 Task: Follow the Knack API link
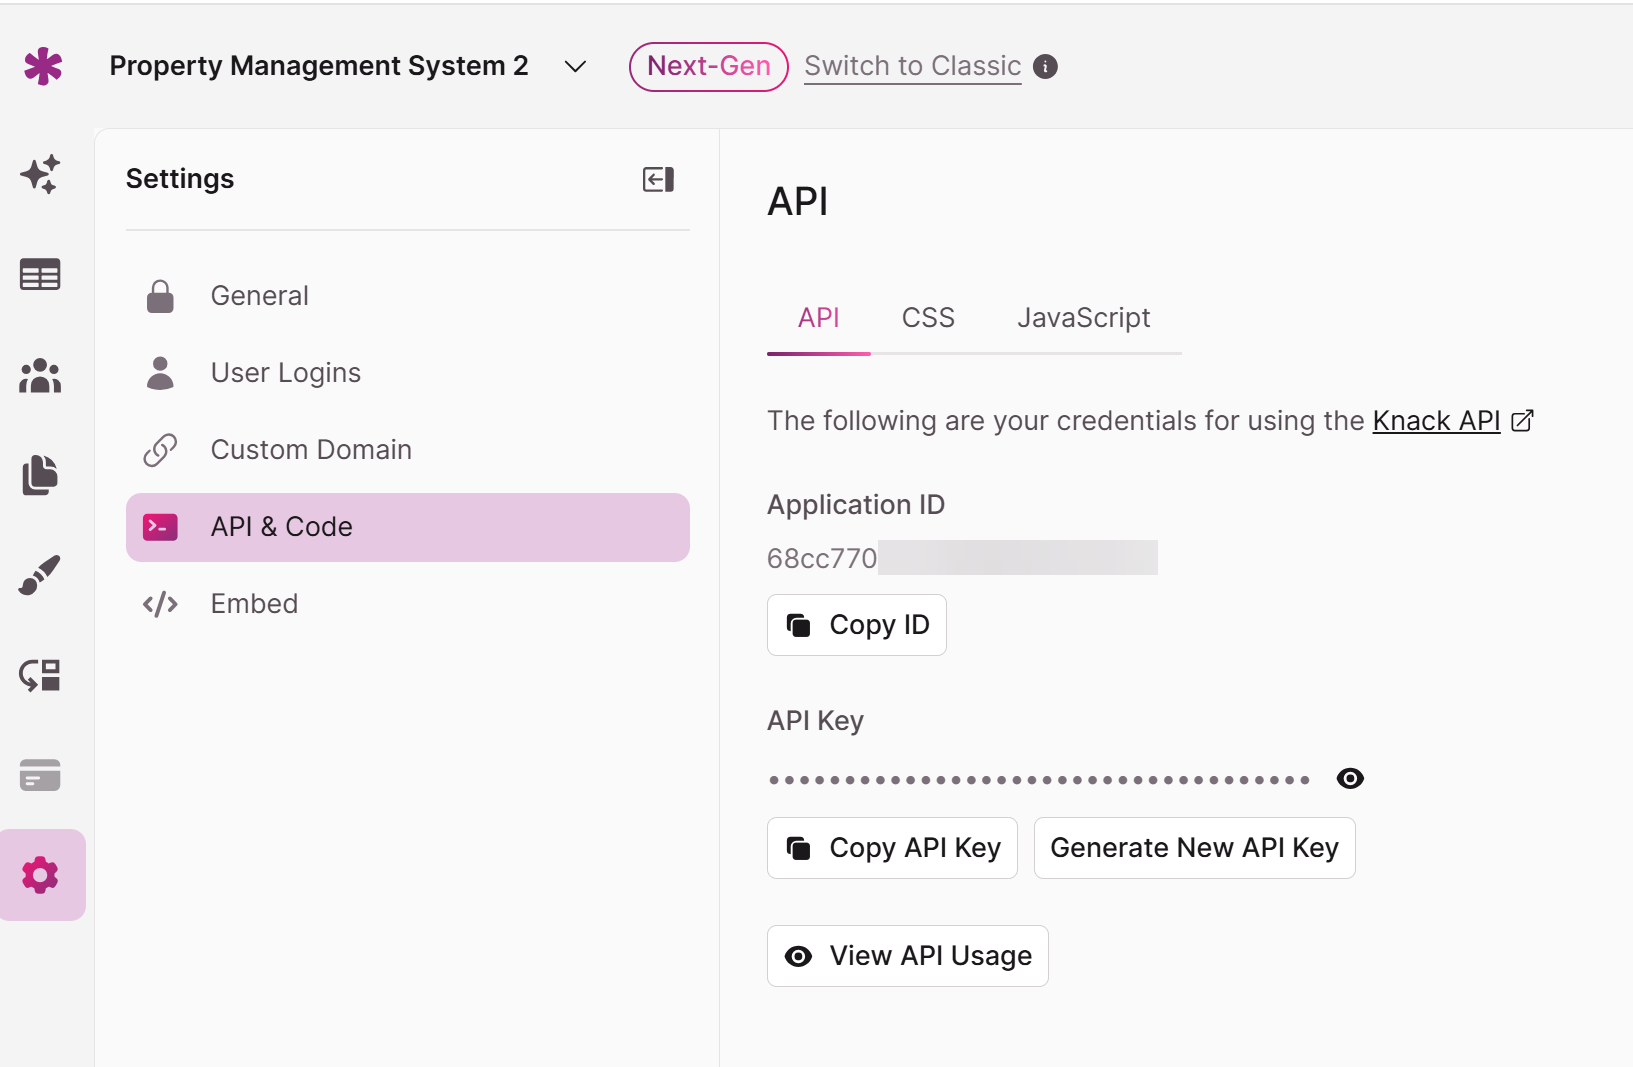point(1436,421)
